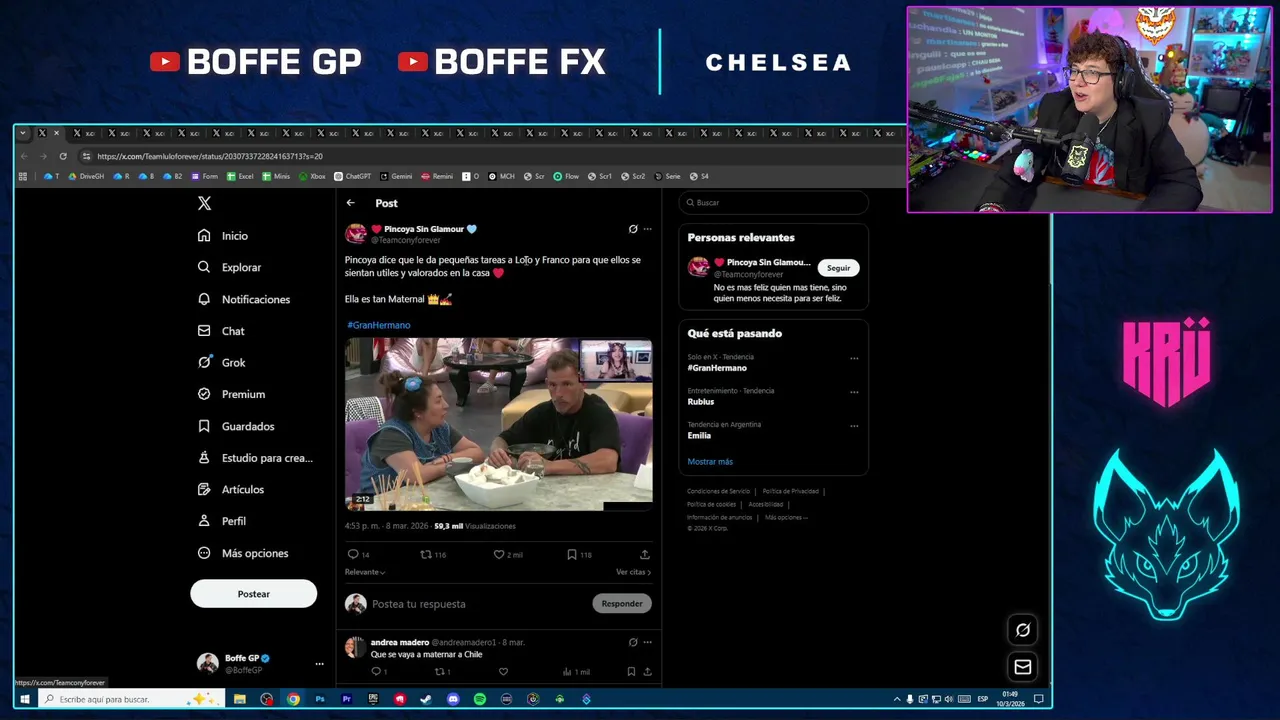Click the Guardados bookmark icon in sidebar
Screen dimensions: 1280x720
pyautogui.click(x=204, y=426)
